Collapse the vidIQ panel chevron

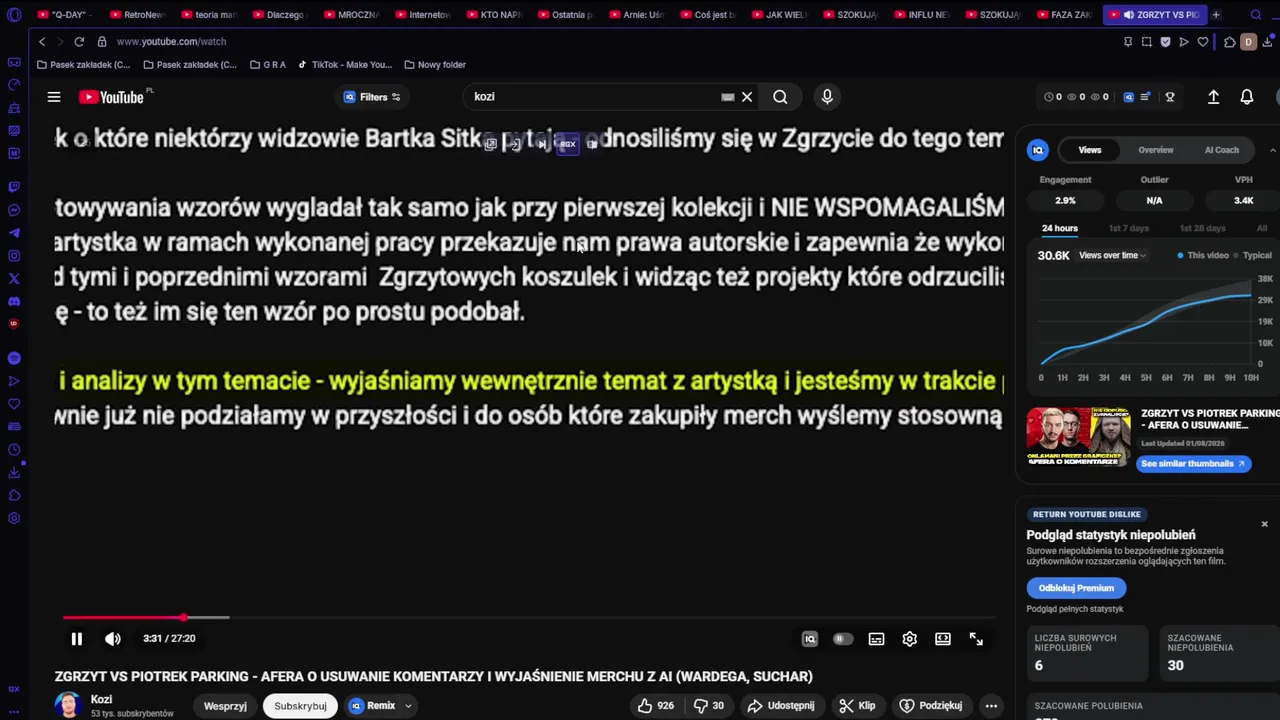pyautogui.click(x=1272, y=150)
